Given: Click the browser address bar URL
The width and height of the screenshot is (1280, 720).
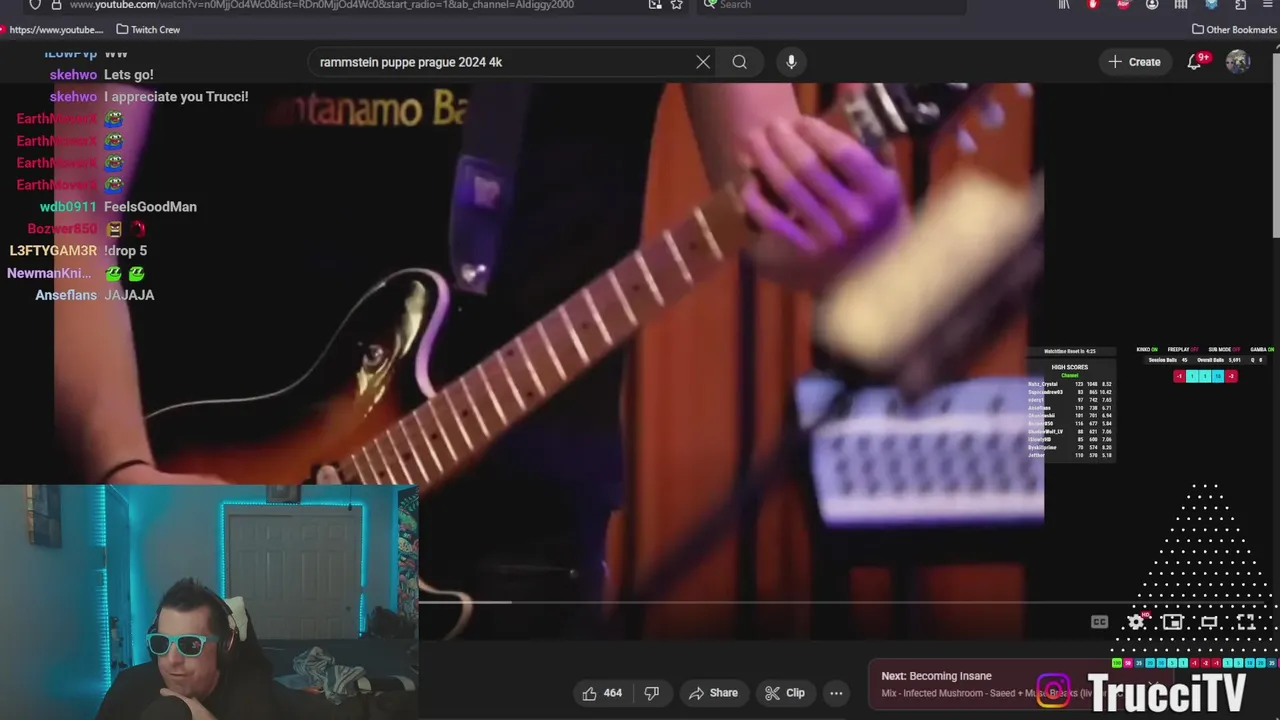Looking at the screenshot, I should click(x=320, y=5).
